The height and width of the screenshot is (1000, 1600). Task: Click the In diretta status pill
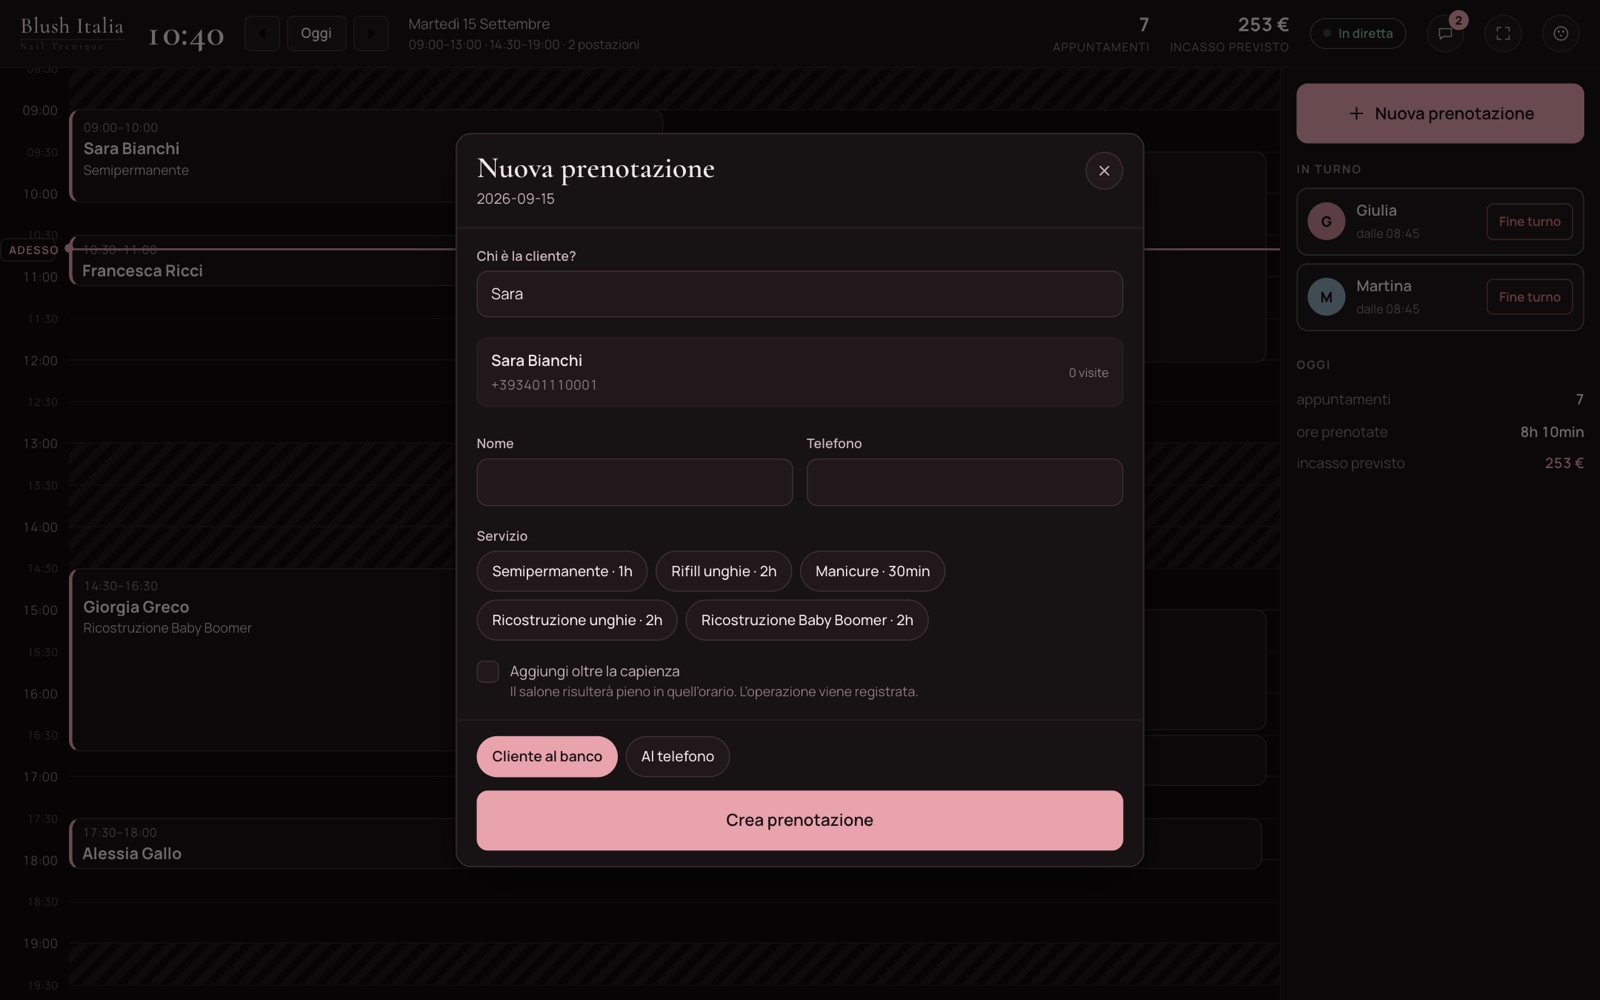tap(1358, 33)
